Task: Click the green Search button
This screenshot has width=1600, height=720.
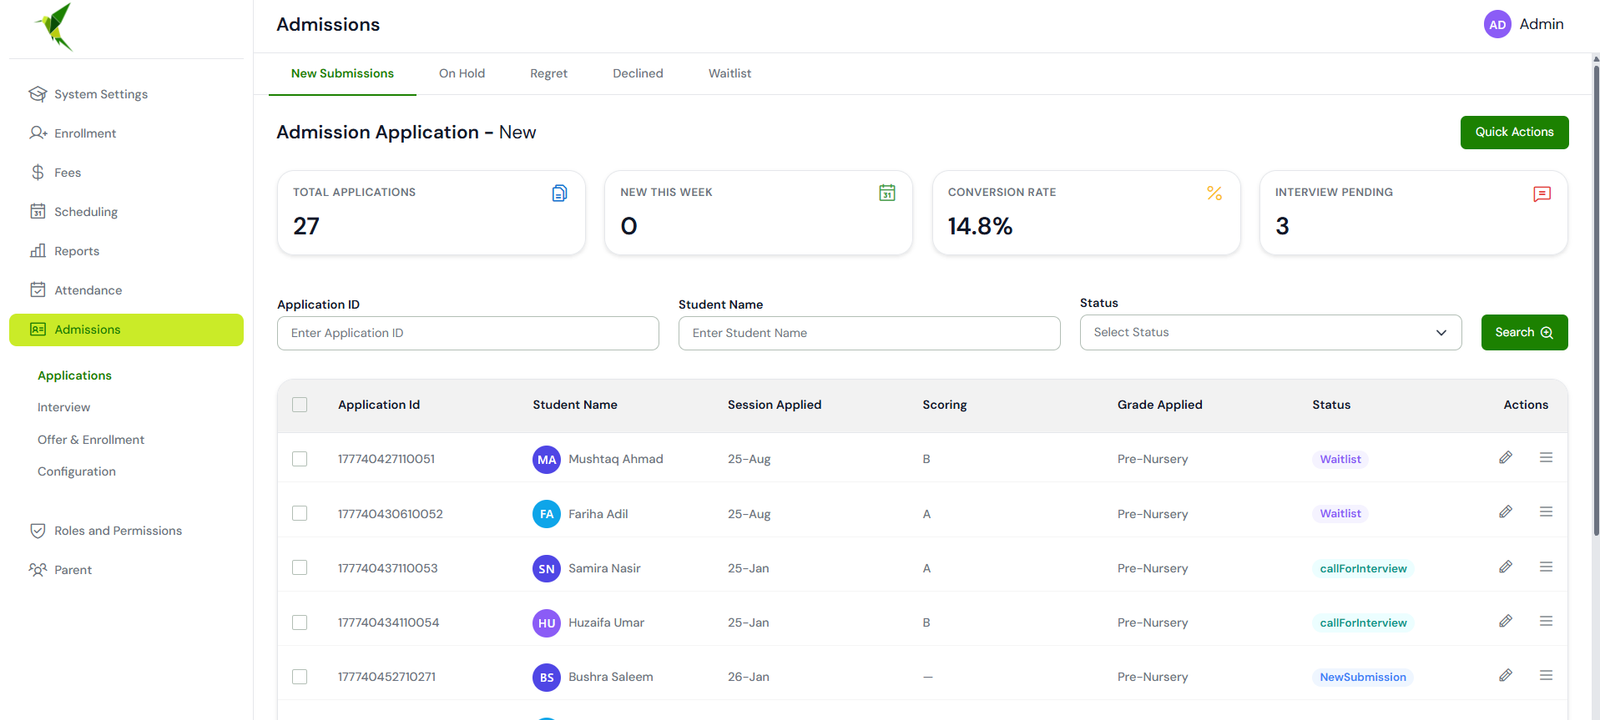Action: 1524,333
